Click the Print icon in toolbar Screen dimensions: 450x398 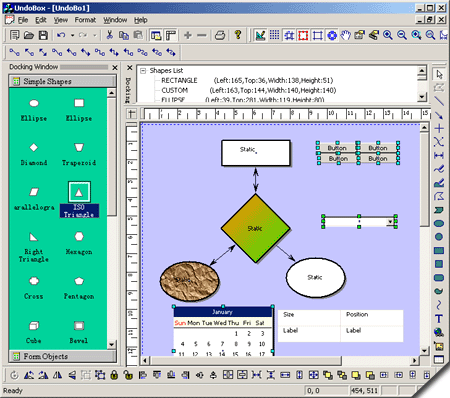[220, 35]
